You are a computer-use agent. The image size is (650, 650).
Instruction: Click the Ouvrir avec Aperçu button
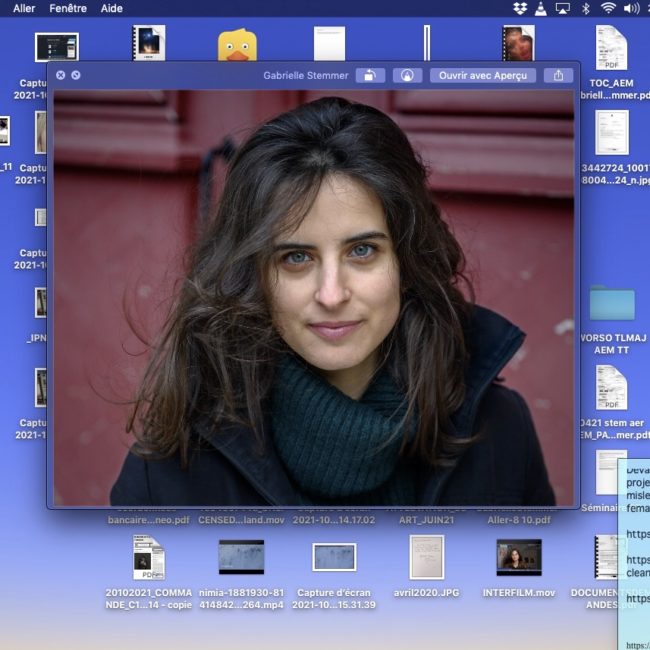pos(483,75)
